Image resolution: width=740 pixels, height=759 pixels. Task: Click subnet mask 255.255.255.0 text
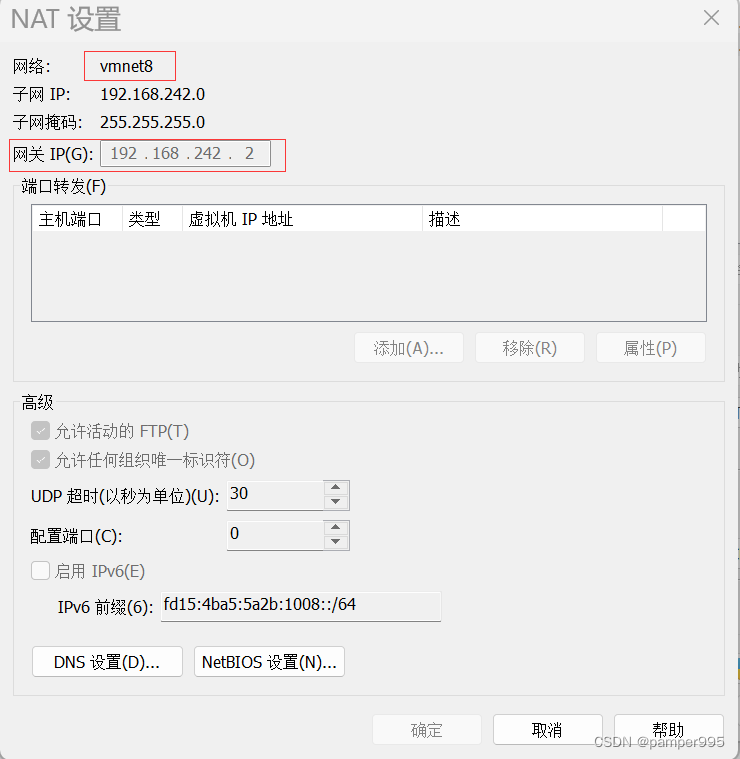click(152, 122)
